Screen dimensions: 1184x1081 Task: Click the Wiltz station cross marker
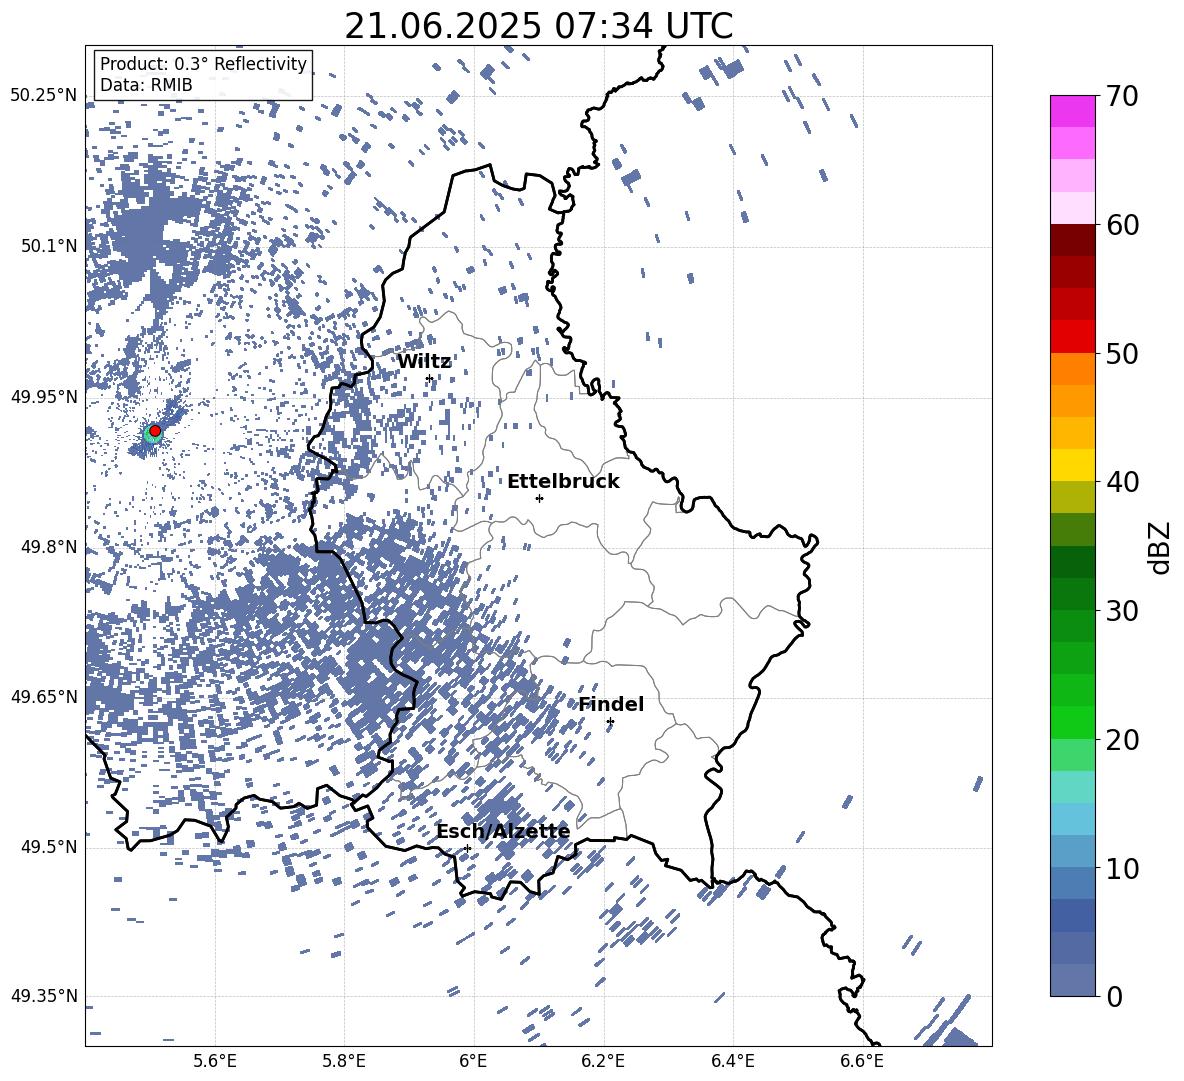[x=430, y=378]
